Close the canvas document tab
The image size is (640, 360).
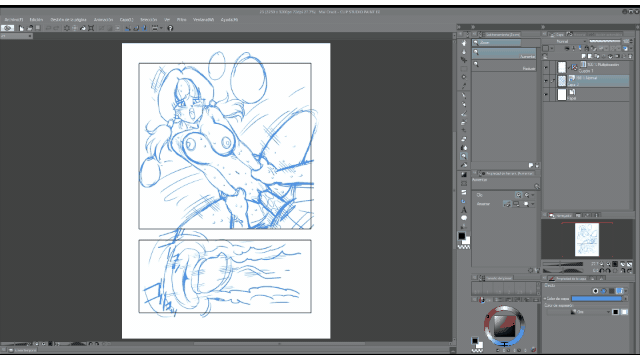30,36
